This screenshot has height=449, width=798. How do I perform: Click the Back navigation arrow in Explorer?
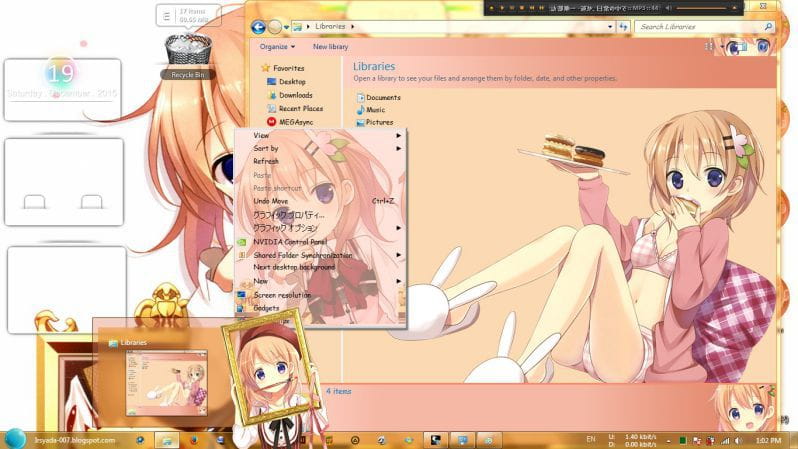258,27
